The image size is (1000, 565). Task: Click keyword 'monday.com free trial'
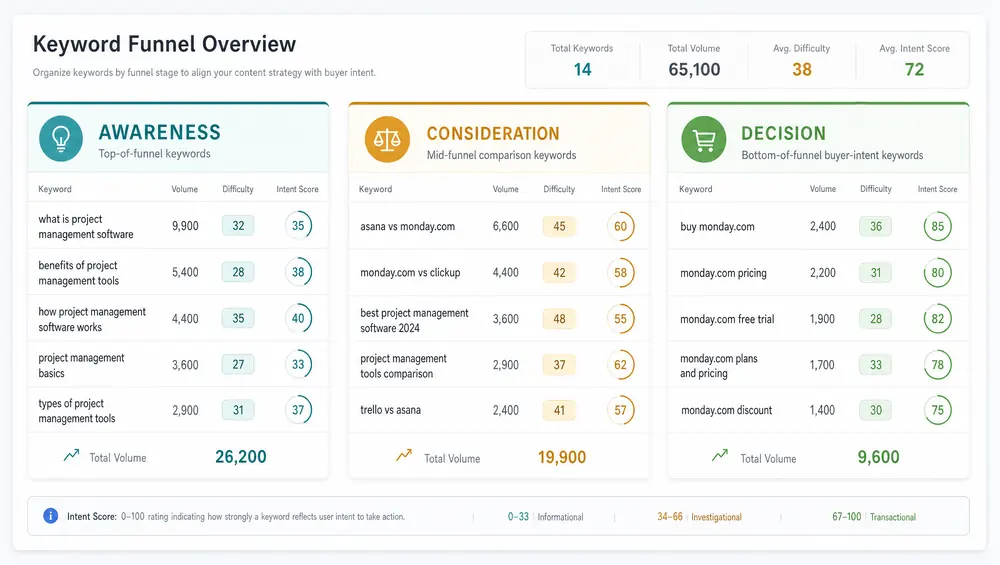tap(727, 319)
